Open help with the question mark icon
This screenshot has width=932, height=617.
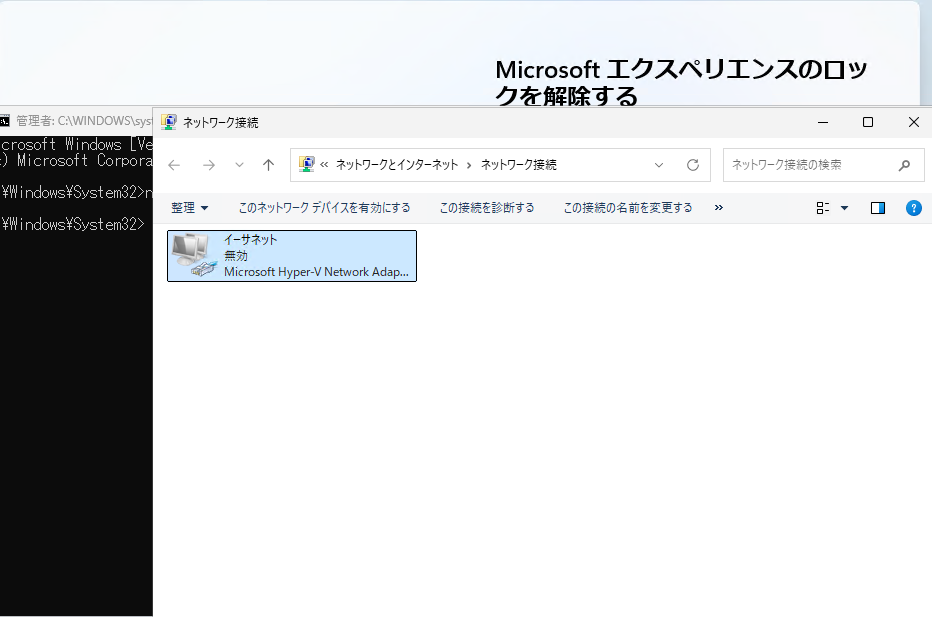[x=913, y=208]
